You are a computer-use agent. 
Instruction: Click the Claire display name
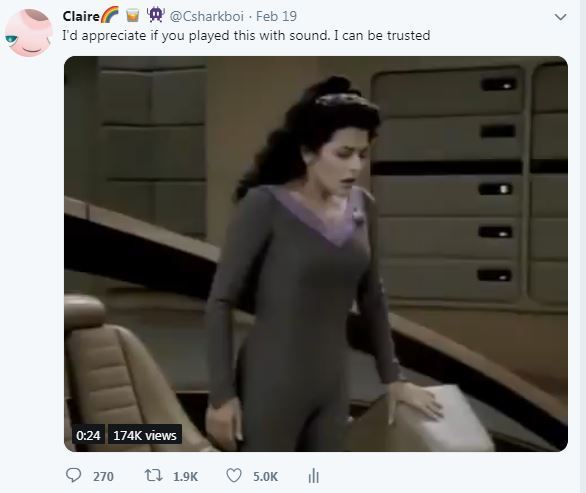[81, 16]
